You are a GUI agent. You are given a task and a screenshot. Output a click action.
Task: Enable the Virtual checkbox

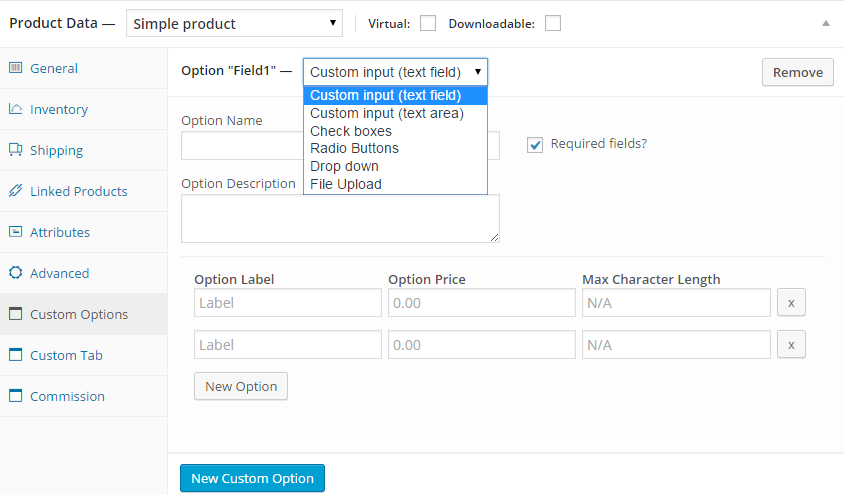[x=428, y=23]
